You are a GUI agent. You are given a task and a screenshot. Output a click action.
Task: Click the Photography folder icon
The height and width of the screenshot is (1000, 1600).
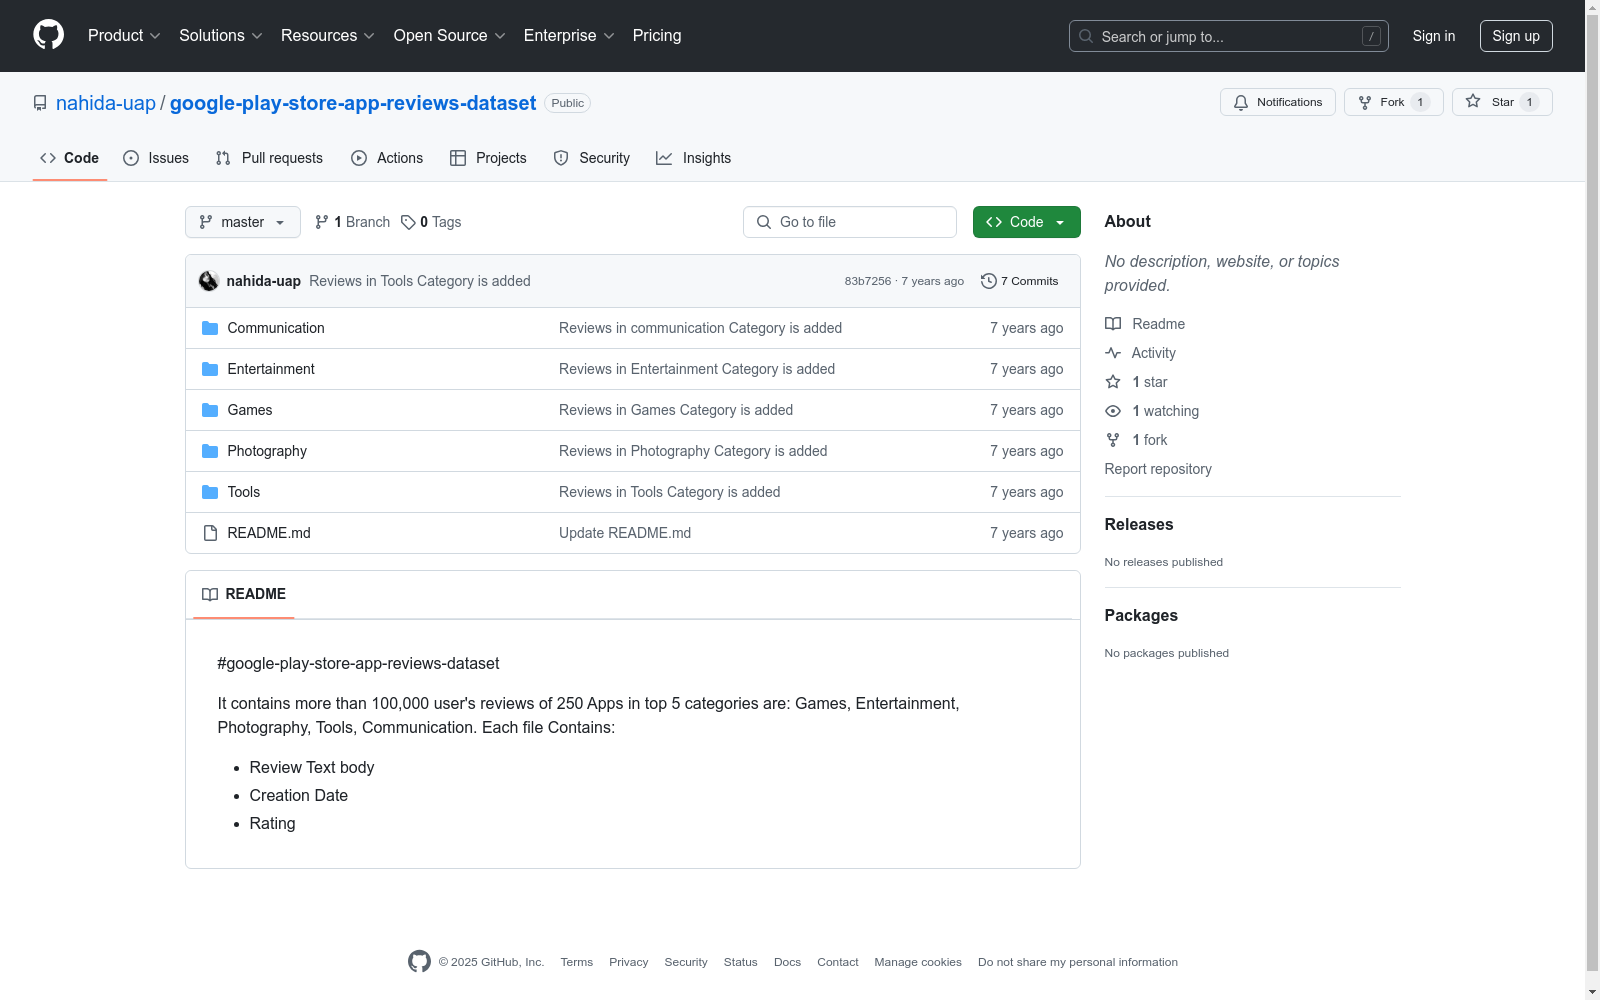(x=210, y=451)
